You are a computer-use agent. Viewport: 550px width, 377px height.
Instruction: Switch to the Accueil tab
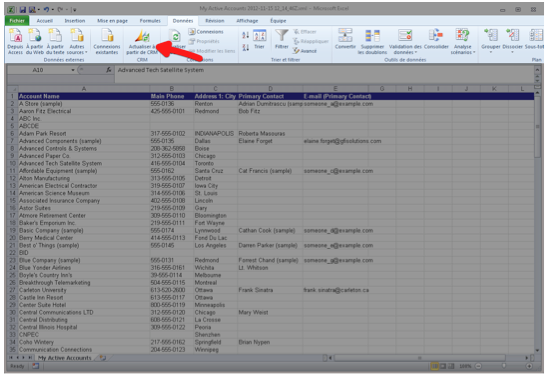pos(45,21)
